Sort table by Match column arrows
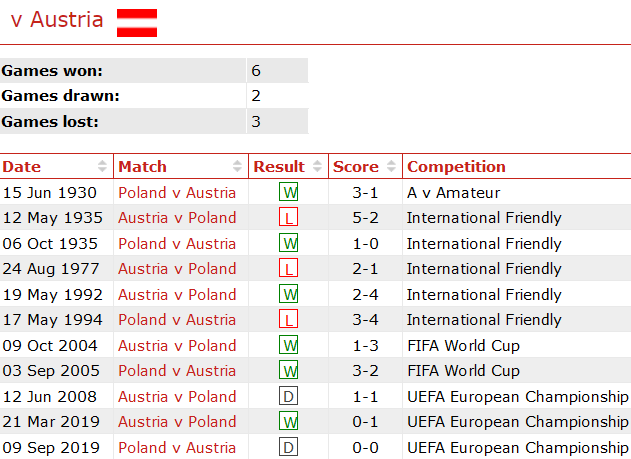 pyautogui.click(x=238, y=167)
